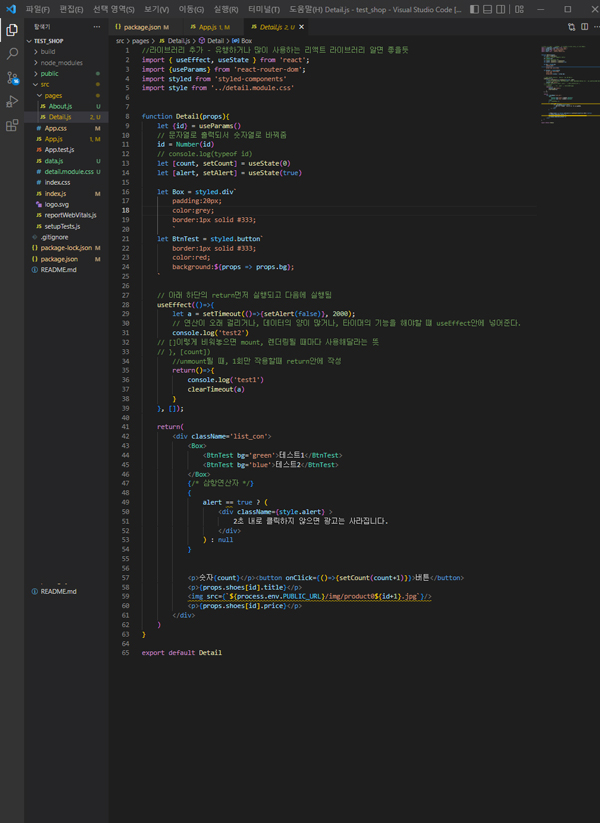Open the 파일(F) menu
Viewport: 600px width, 823px height.
tap(37, 9)
